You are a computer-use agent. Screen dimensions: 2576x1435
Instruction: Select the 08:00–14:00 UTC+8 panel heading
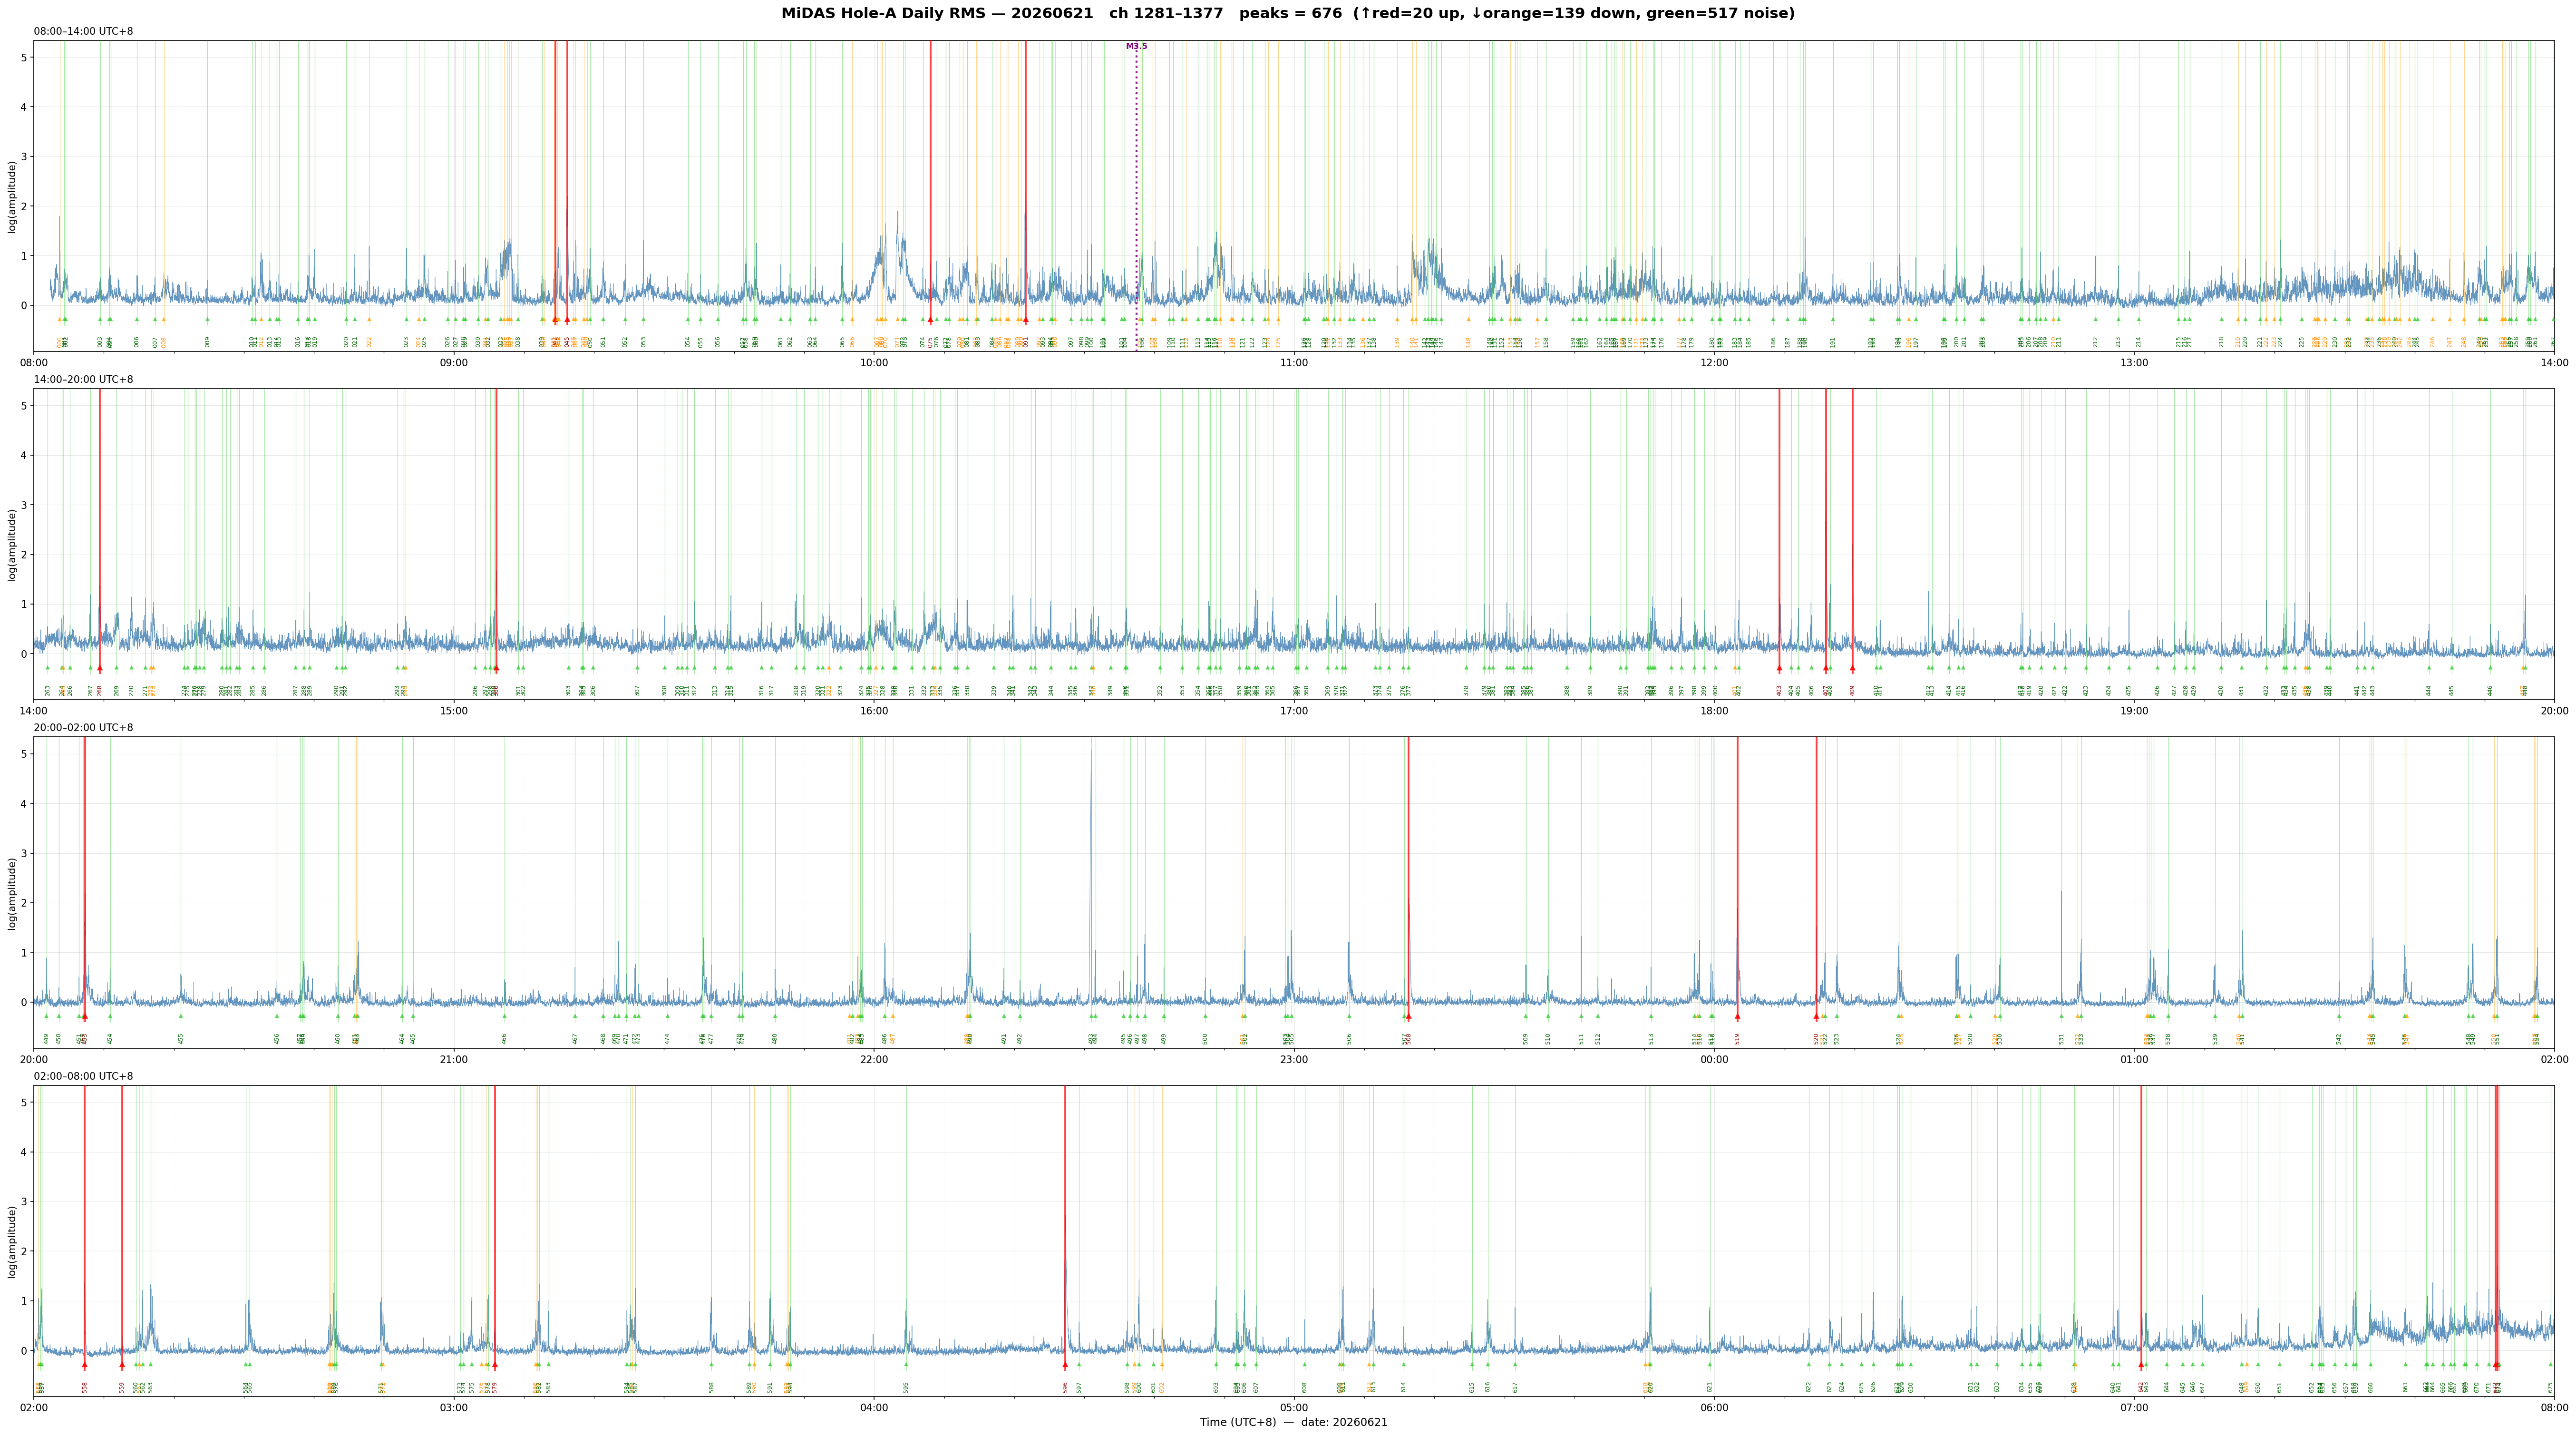83,31
